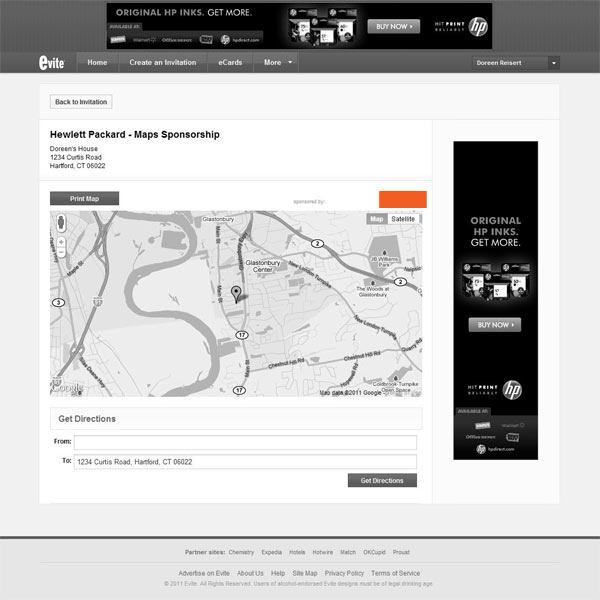Open Site Map footer link
Image resolution: width=600 pixels, height=600 pixels.
(305, 573)
